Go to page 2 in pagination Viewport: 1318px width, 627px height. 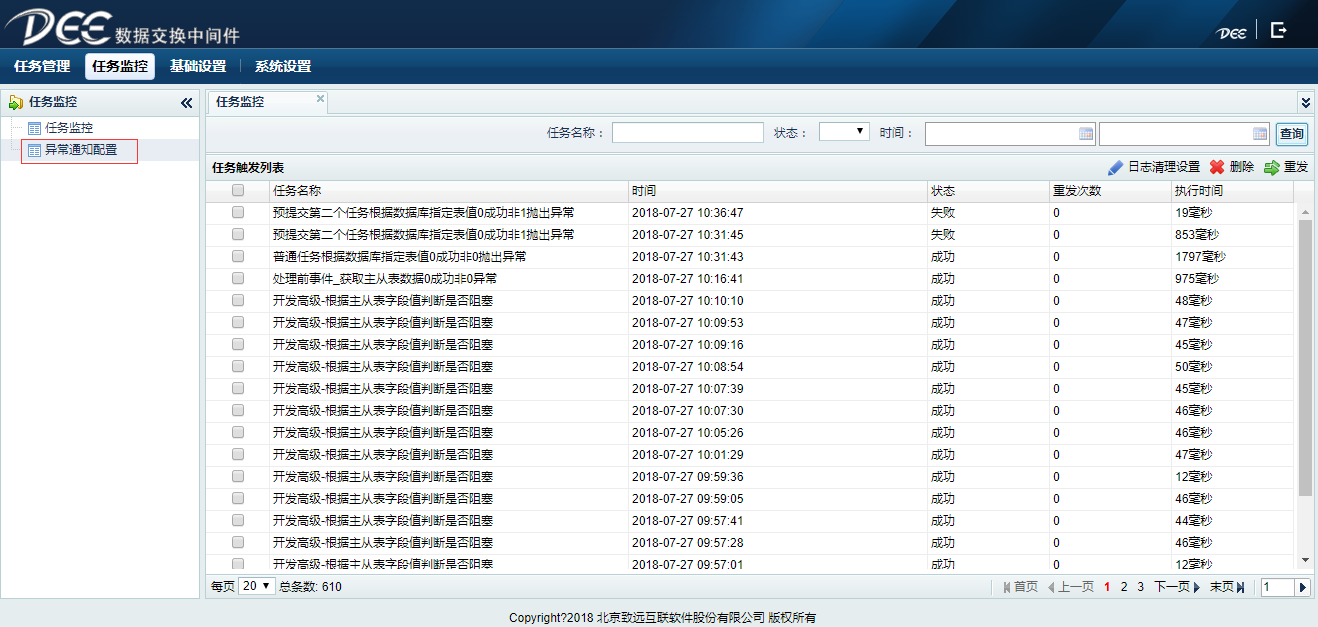(x=1124, y=587)
